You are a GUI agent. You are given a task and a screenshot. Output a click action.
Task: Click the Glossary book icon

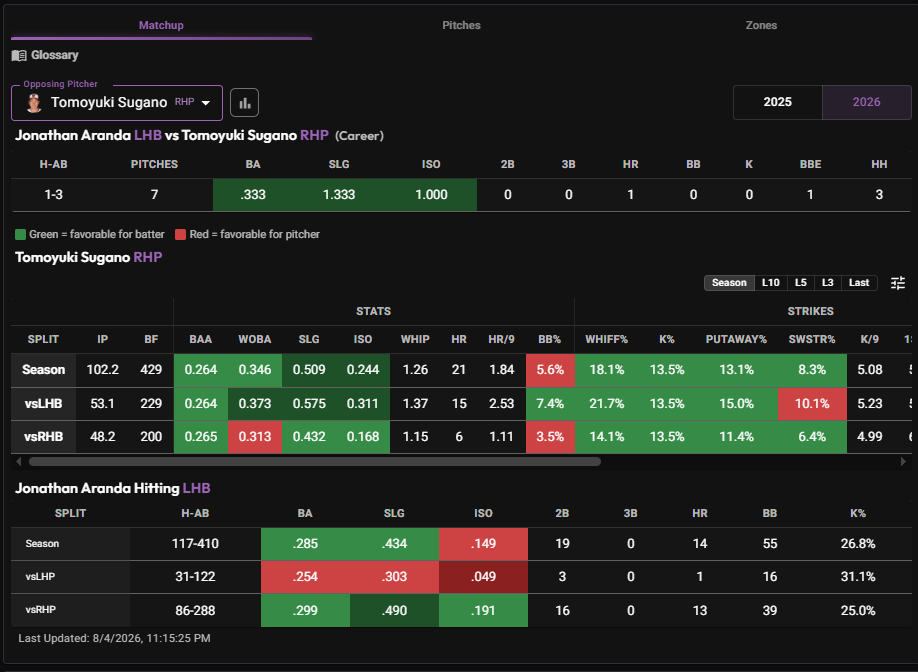(19, 56)
